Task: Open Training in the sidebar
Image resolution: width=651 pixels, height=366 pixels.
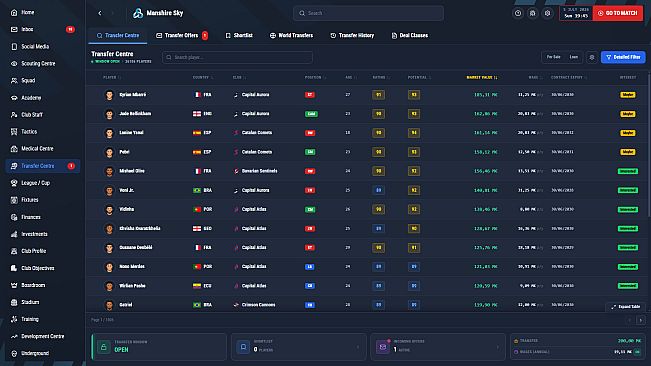Action: click(x=42, y=319)
